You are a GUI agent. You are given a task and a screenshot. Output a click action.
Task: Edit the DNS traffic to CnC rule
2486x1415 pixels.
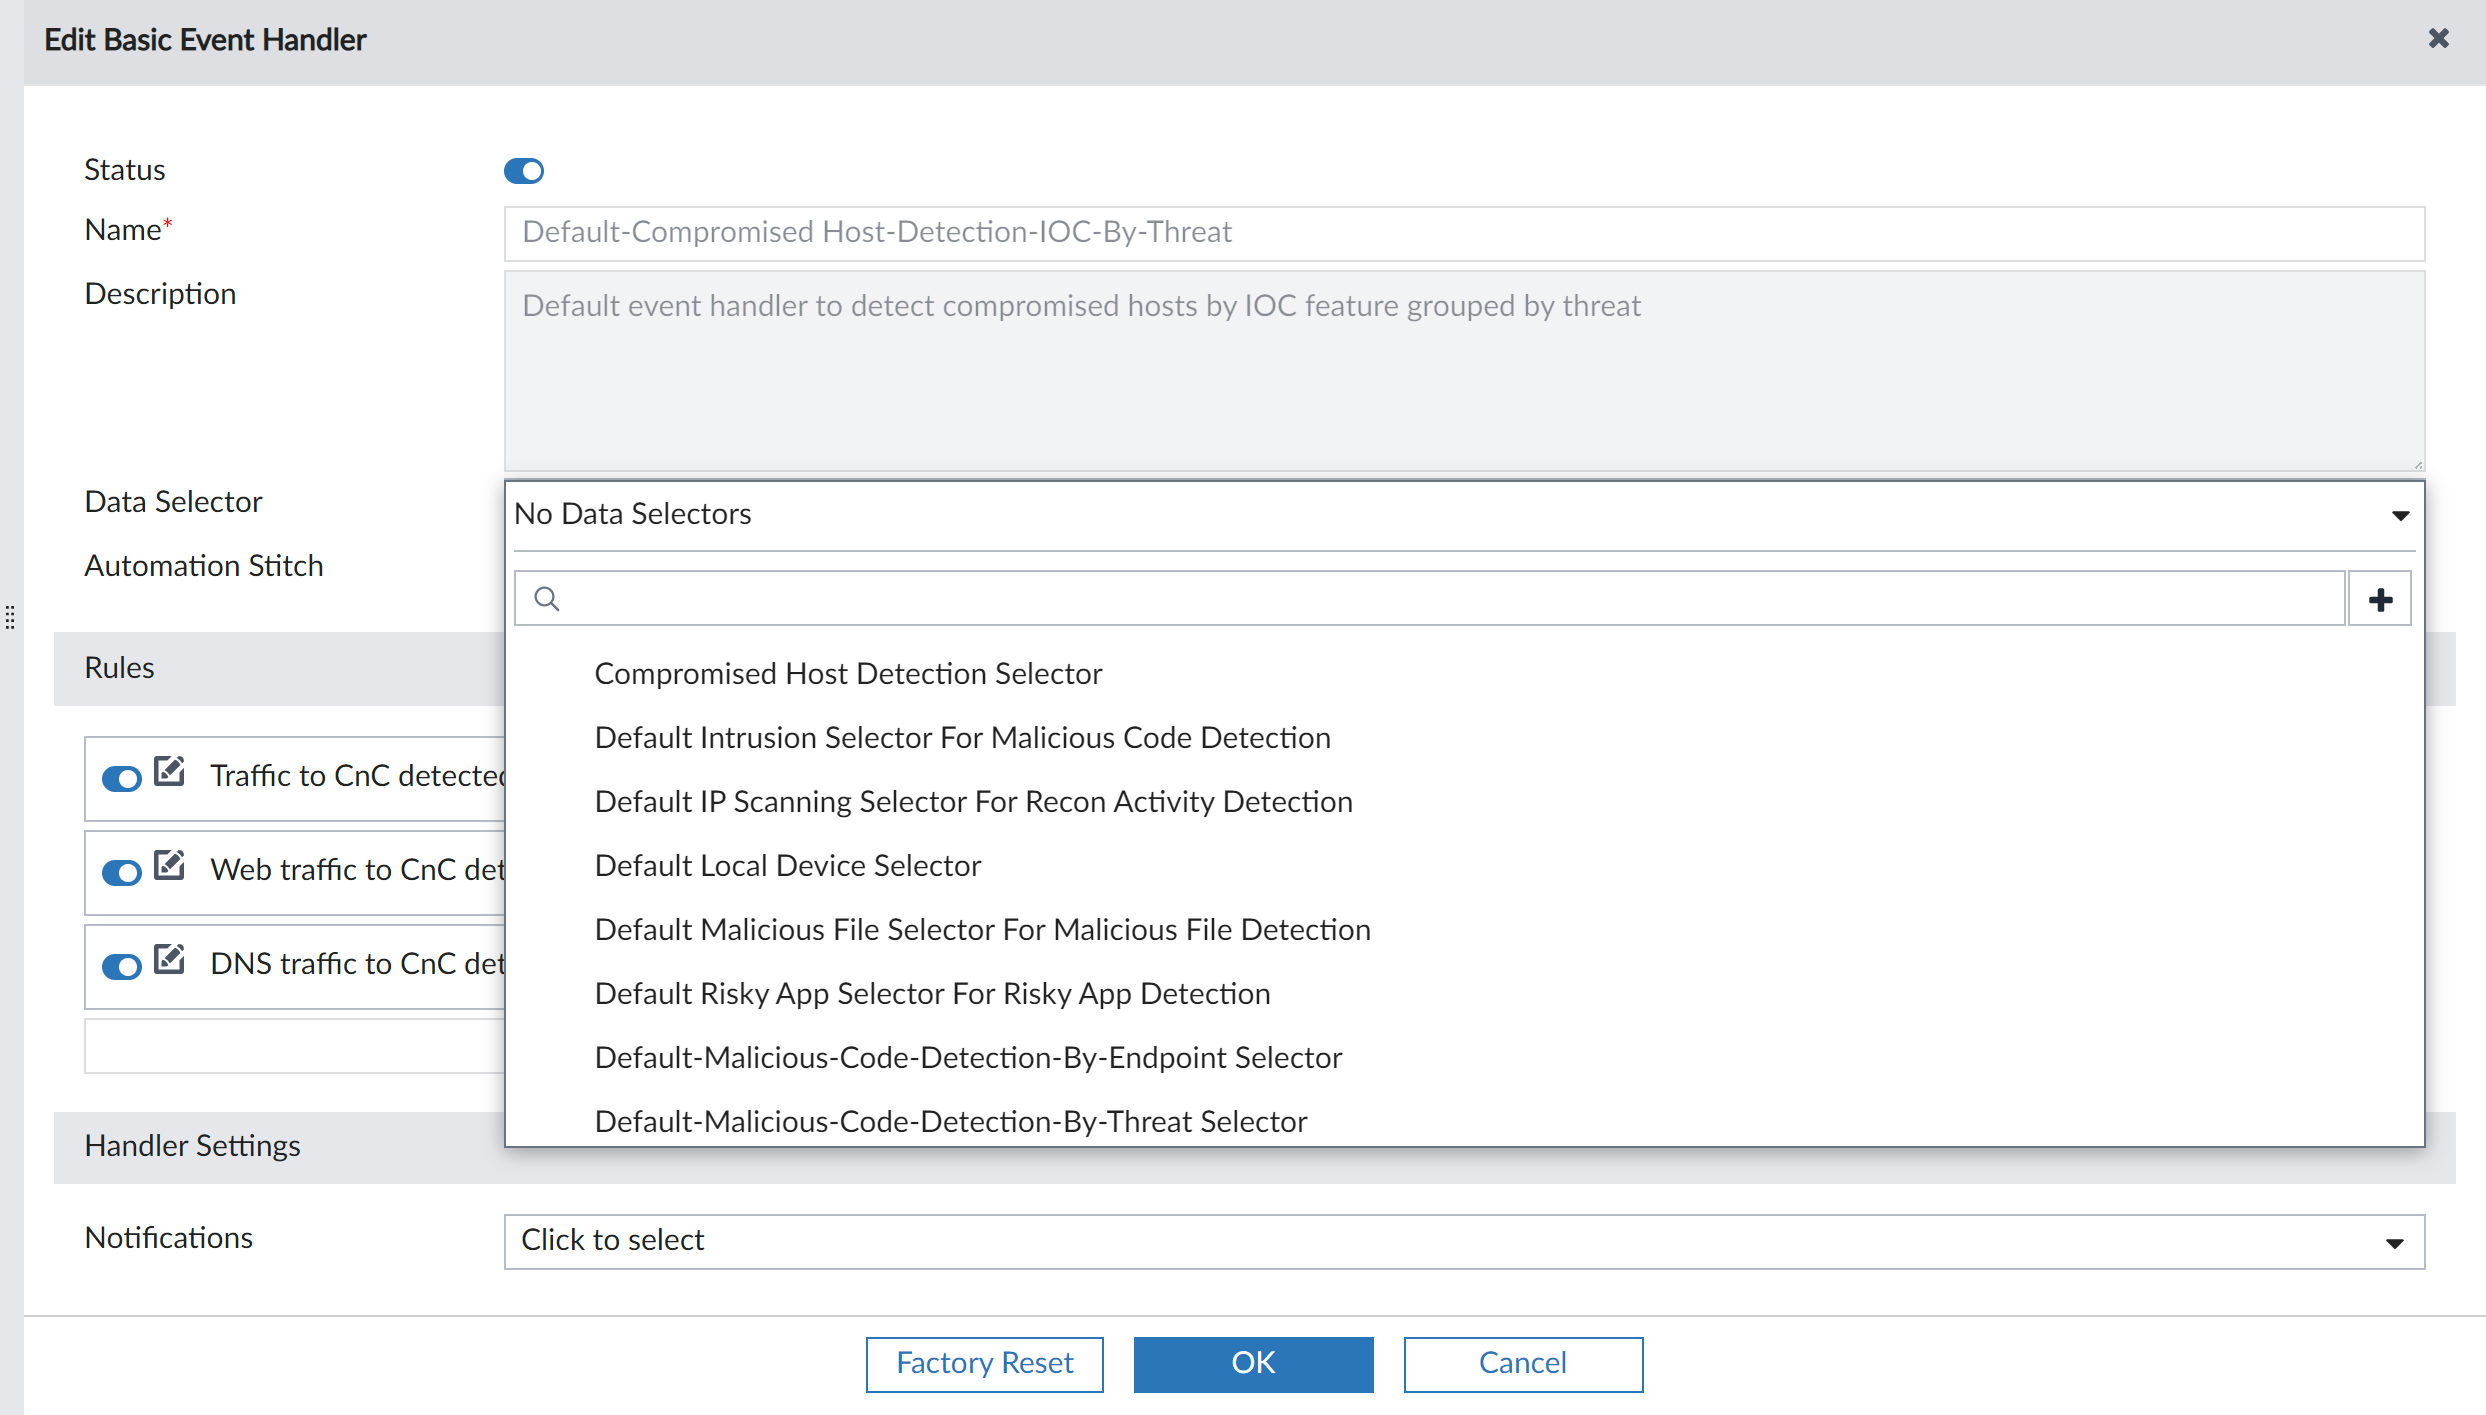170,958
